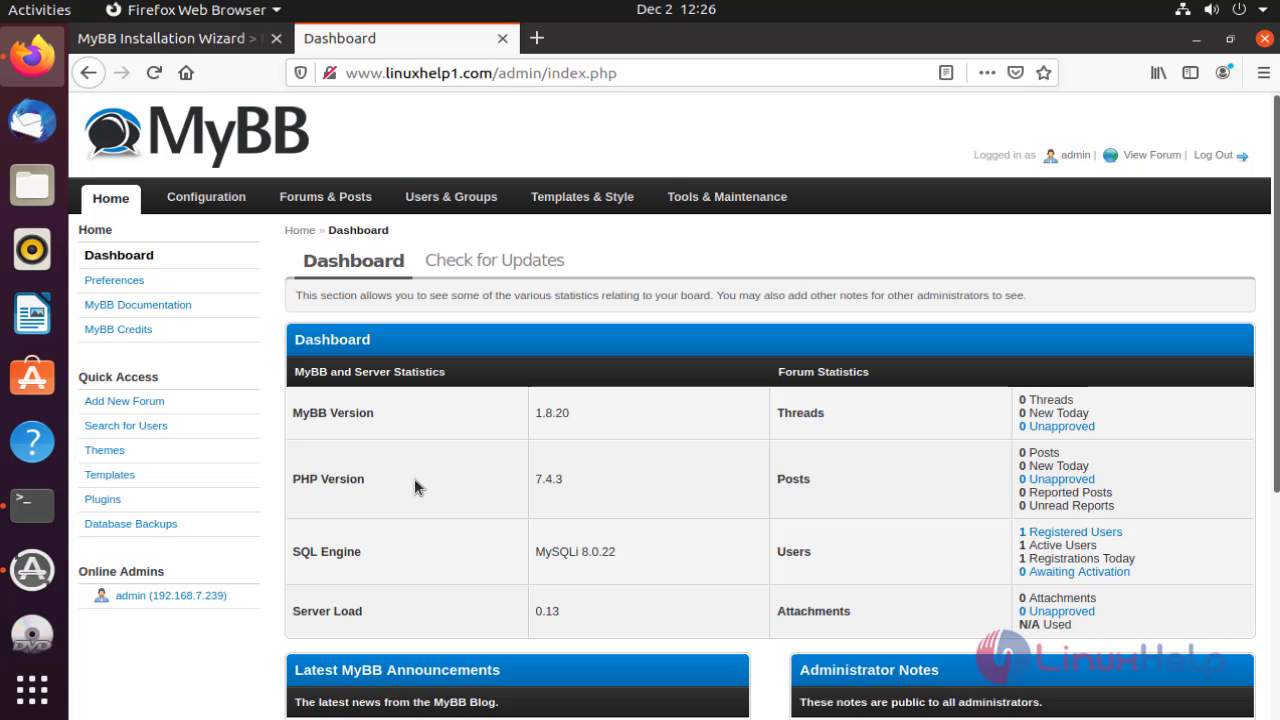The width and height of the screenshot is (1280, 720).
Task: Click the Dec 2 12:26 clock
Action: 676,10
